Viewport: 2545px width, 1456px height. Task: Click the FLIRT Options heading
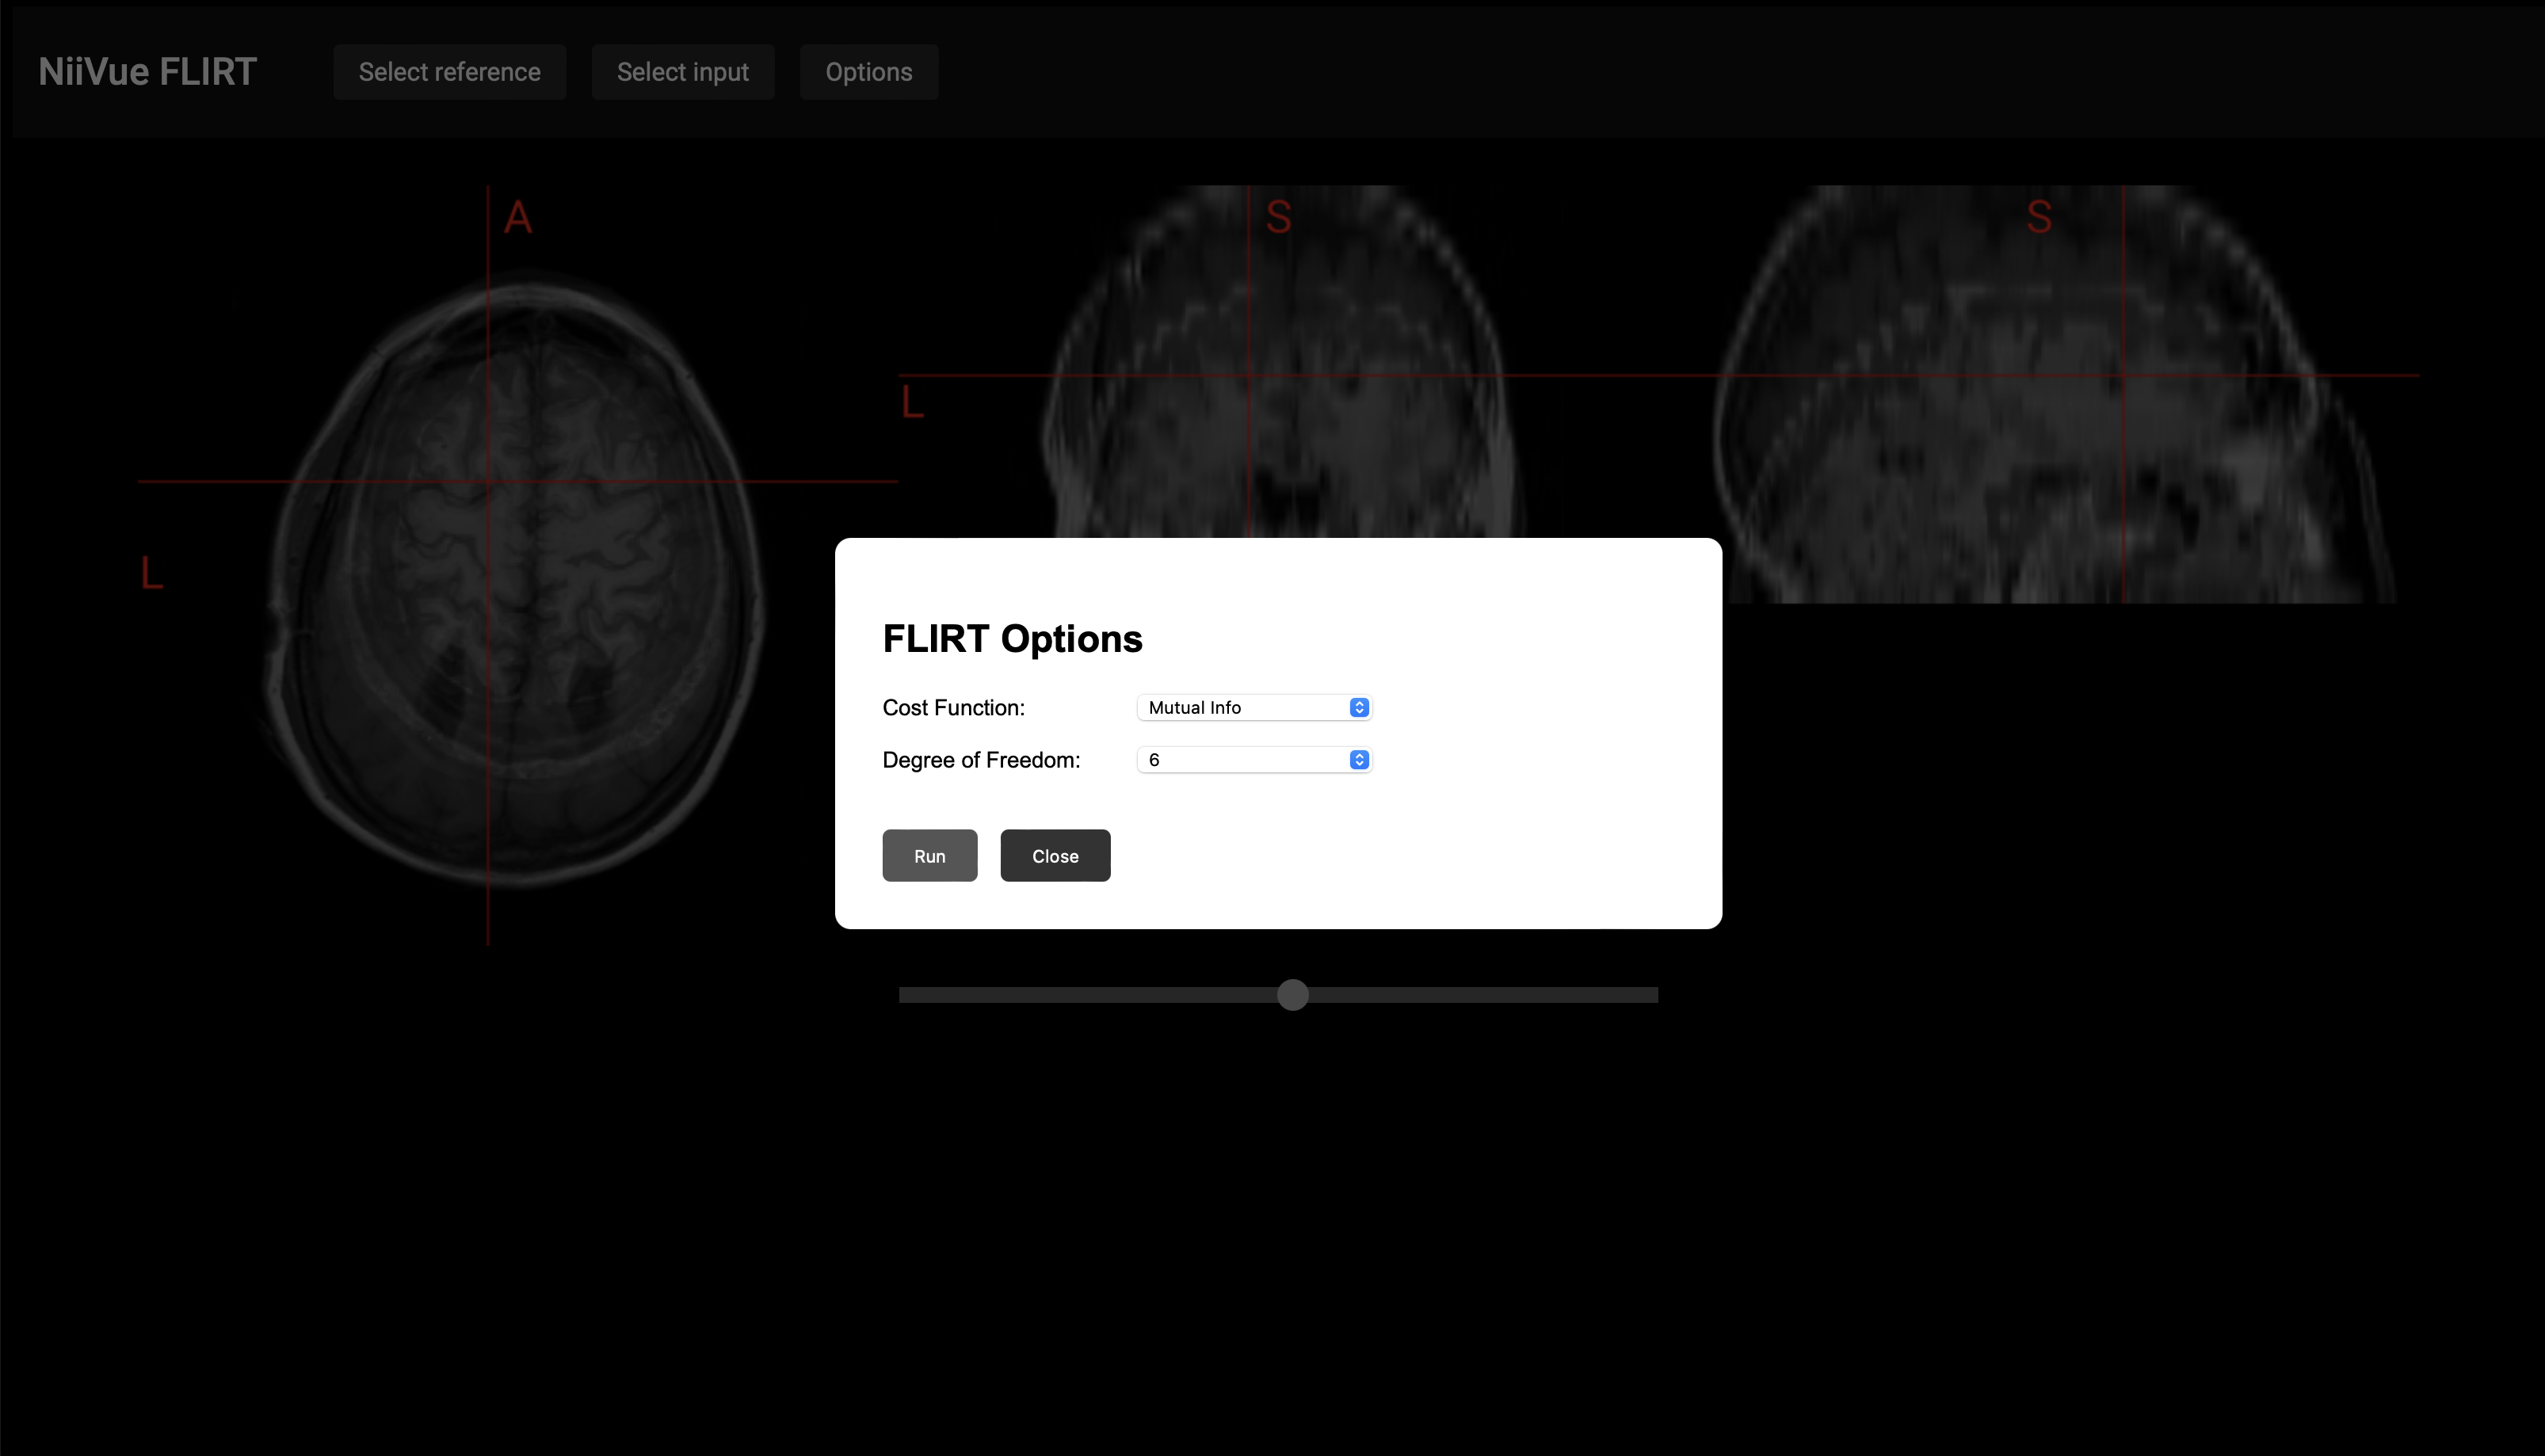pyautogui.click(x=1011, y=639)
